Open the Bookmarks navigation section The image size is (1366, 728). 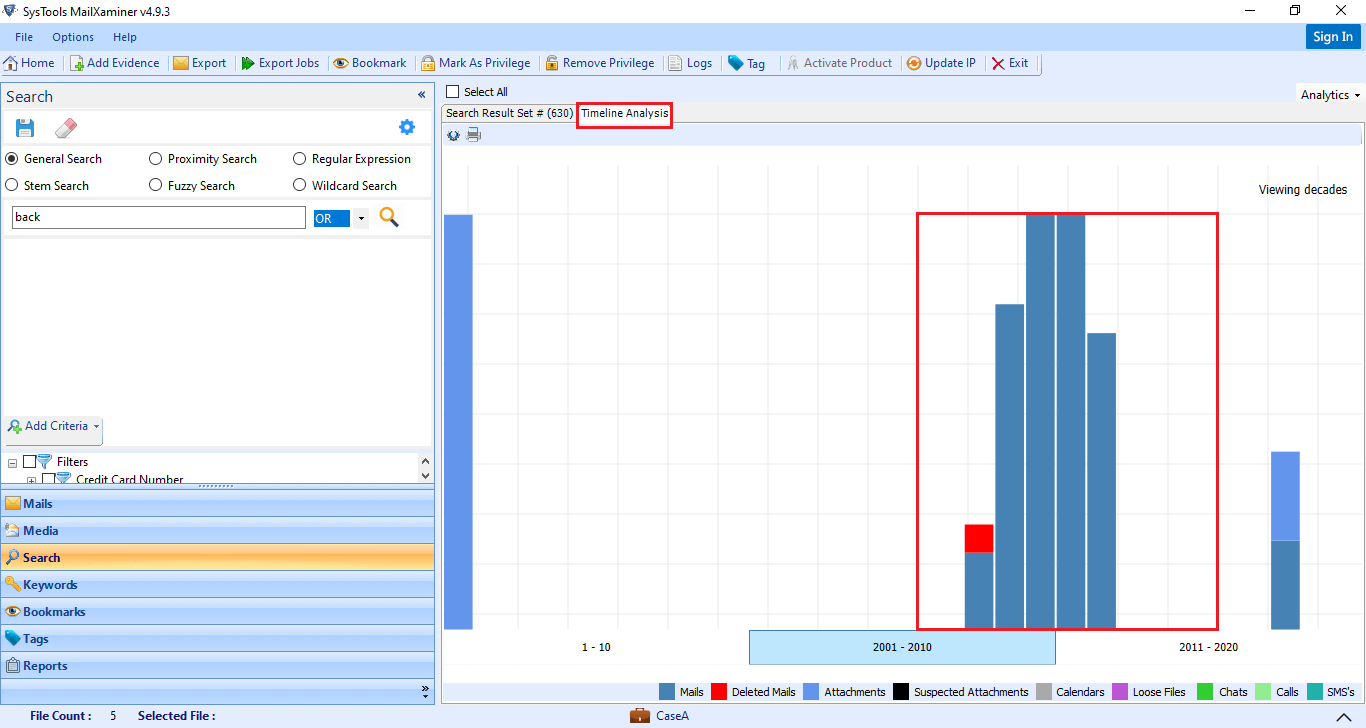(x=217, y=612)
